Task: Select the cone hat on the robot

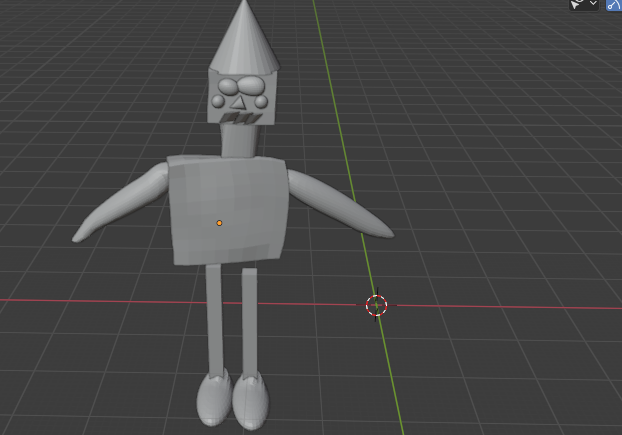Action: [242, 42]
